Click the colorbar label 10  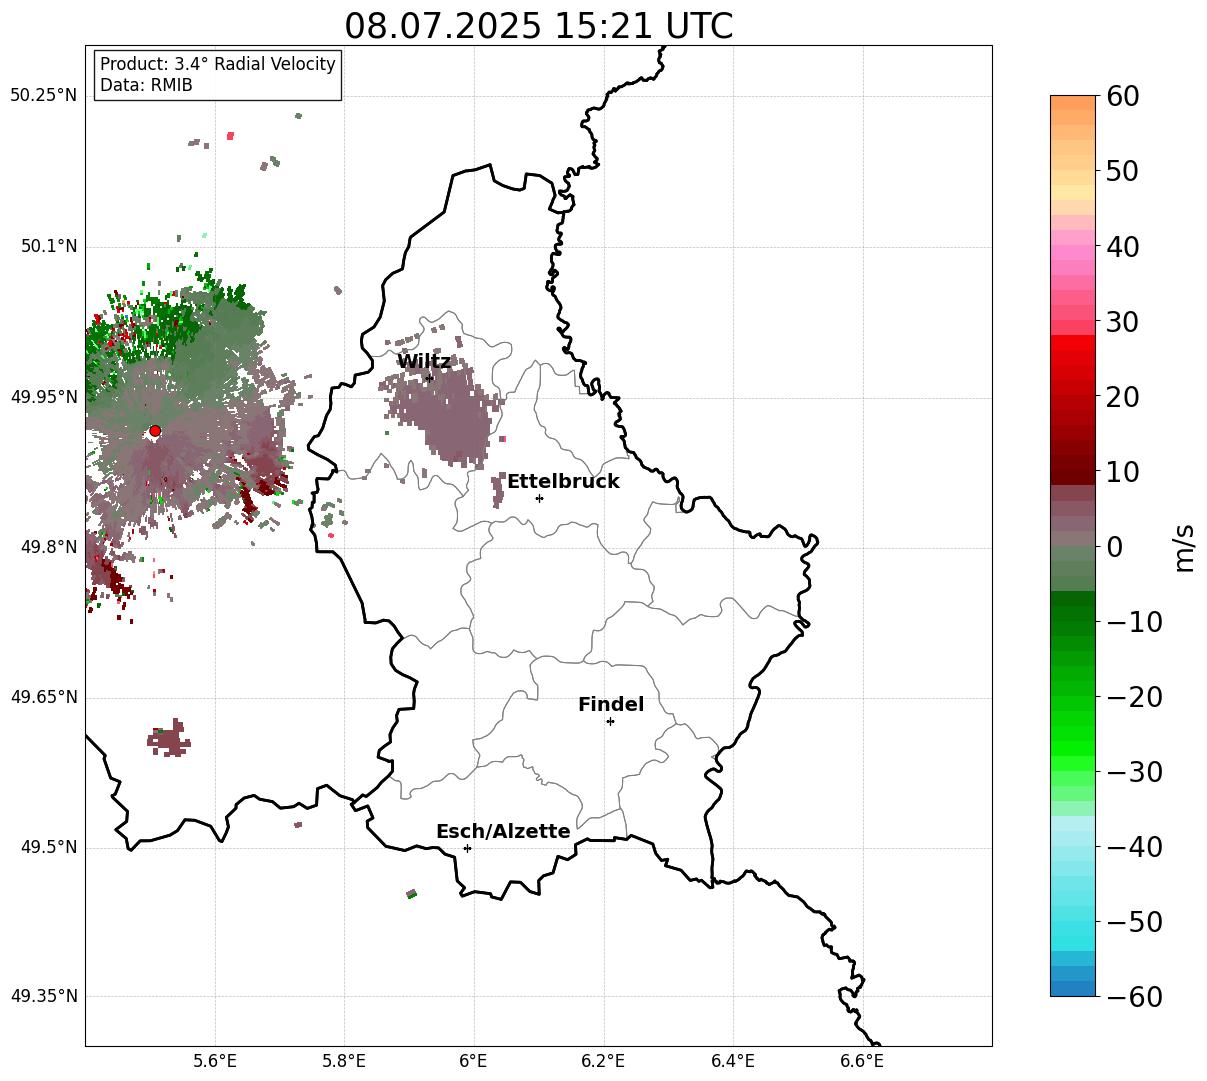[1122, 471]
